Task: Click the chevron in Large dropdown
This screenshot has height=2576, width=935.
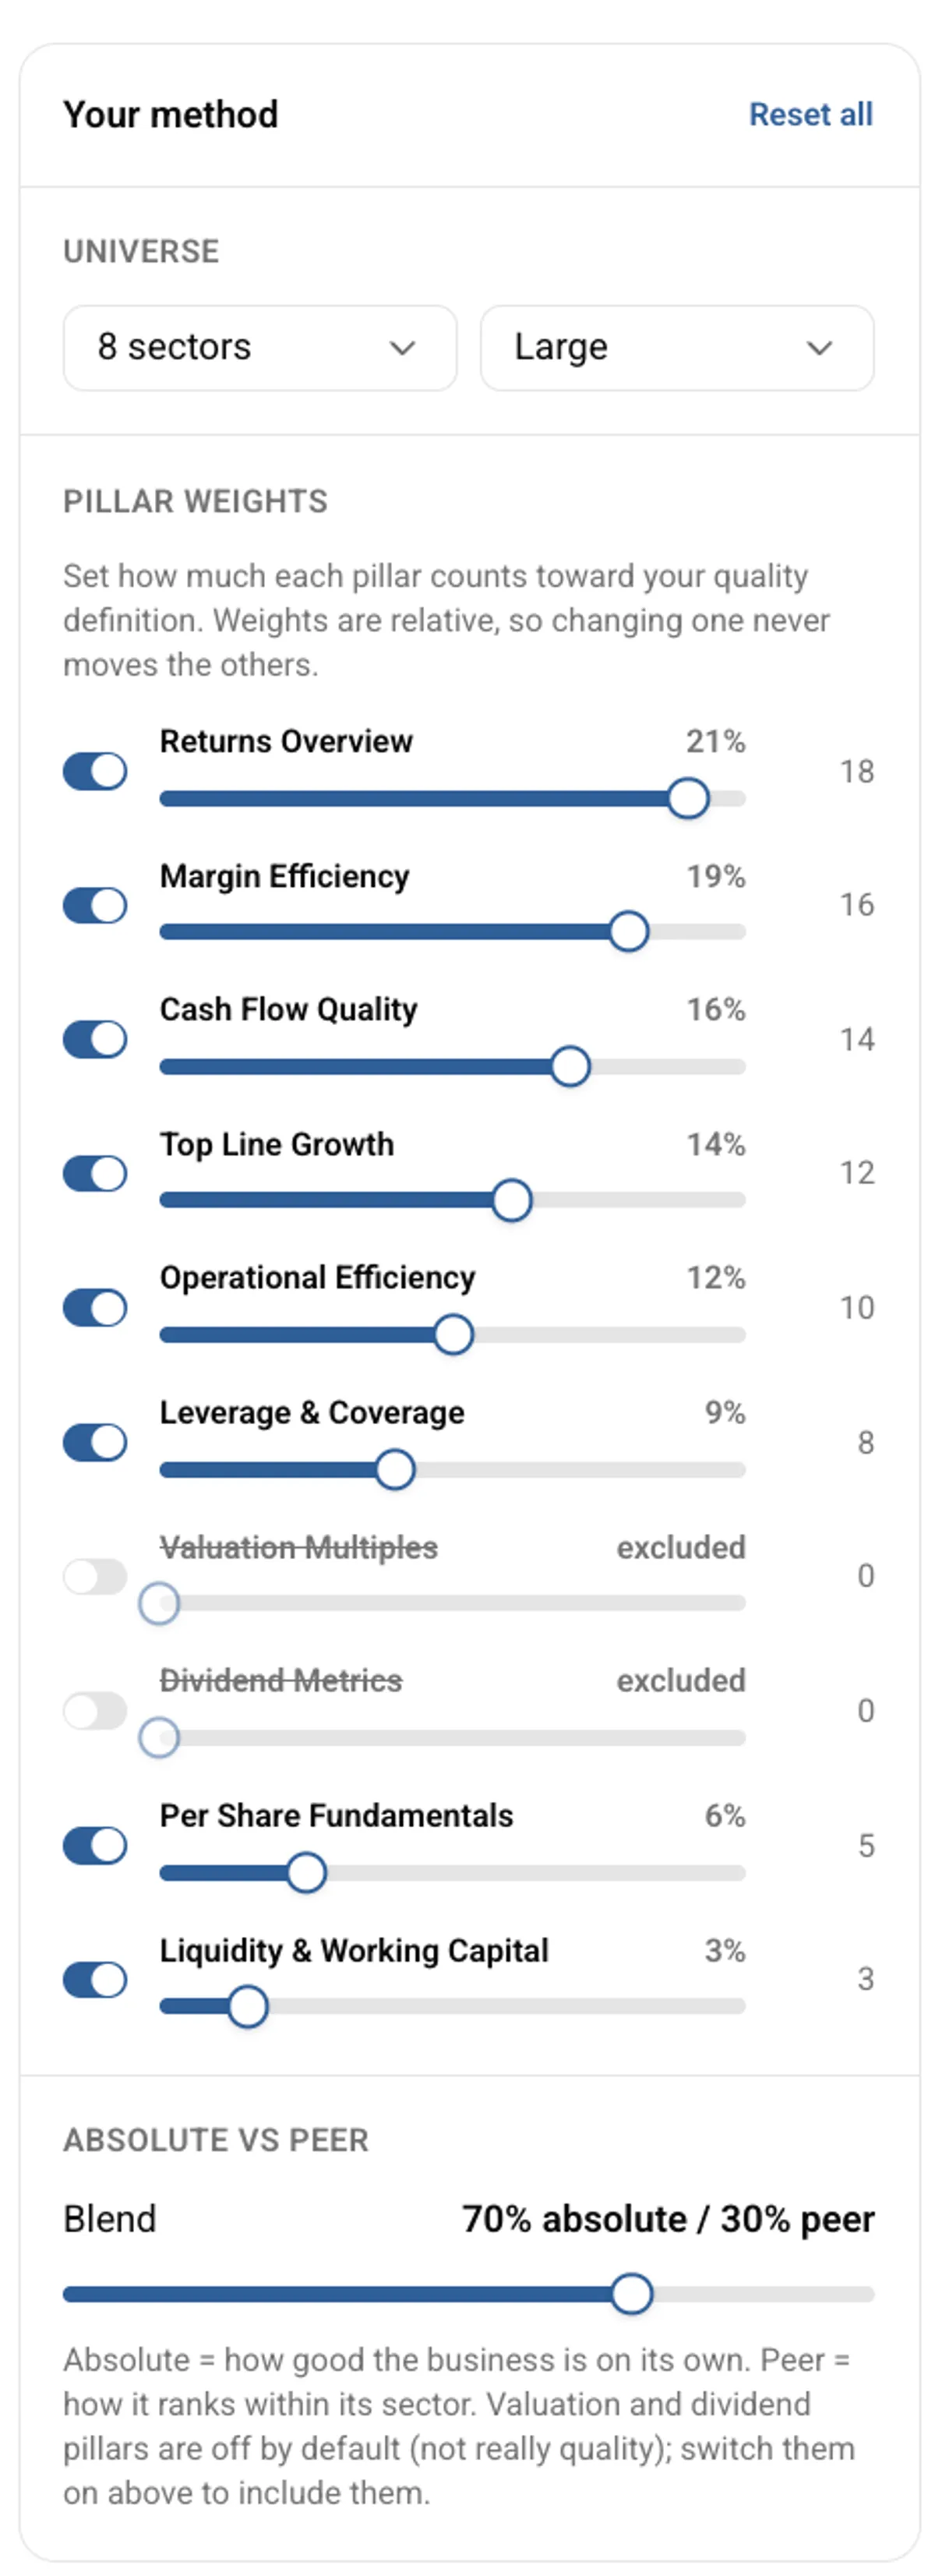Action: tap(819, 348)
